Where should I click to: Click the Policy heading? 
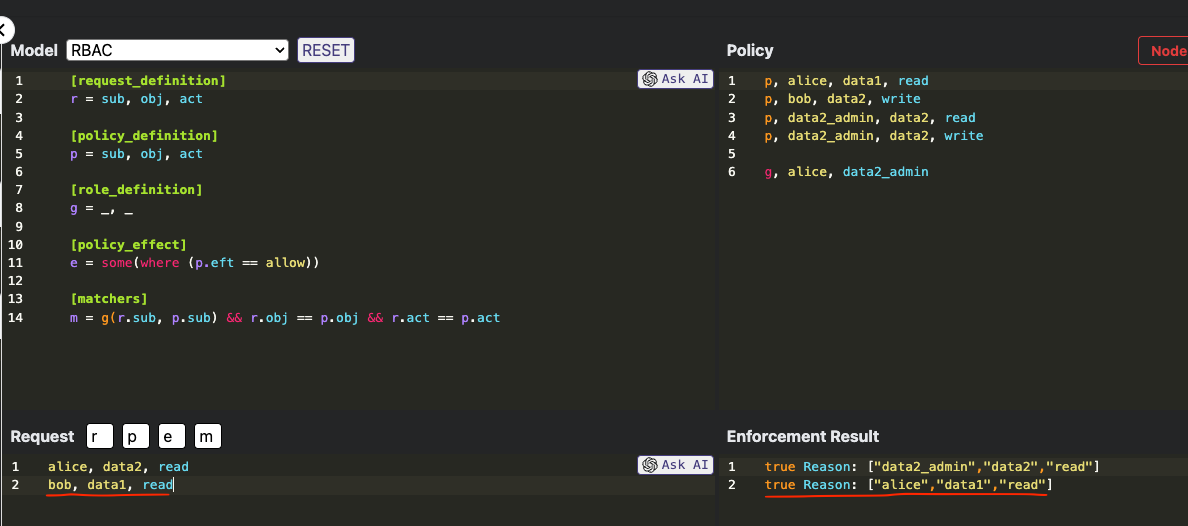[750, 51]
